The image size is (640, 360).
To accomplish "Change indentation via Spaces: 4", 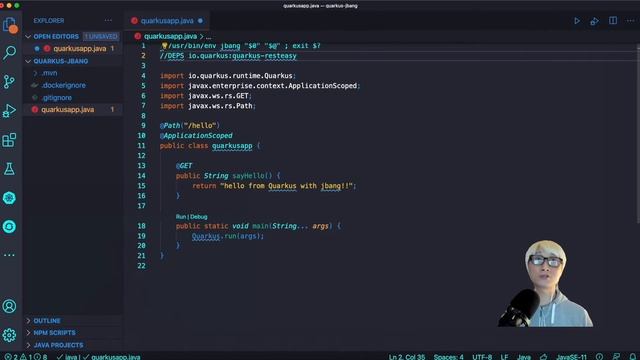I will 448,357.
